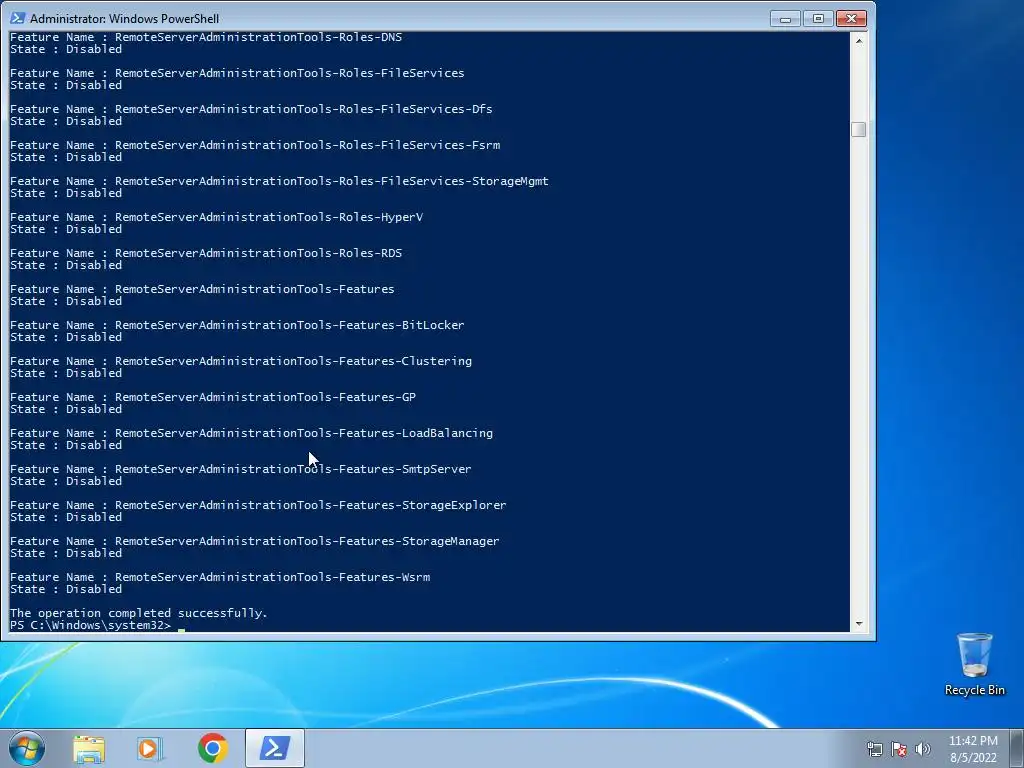This screenshot has height=768, width=1024.
Task: Click the vertical scrollbar thumb
Action: click(x=859, y=129)
